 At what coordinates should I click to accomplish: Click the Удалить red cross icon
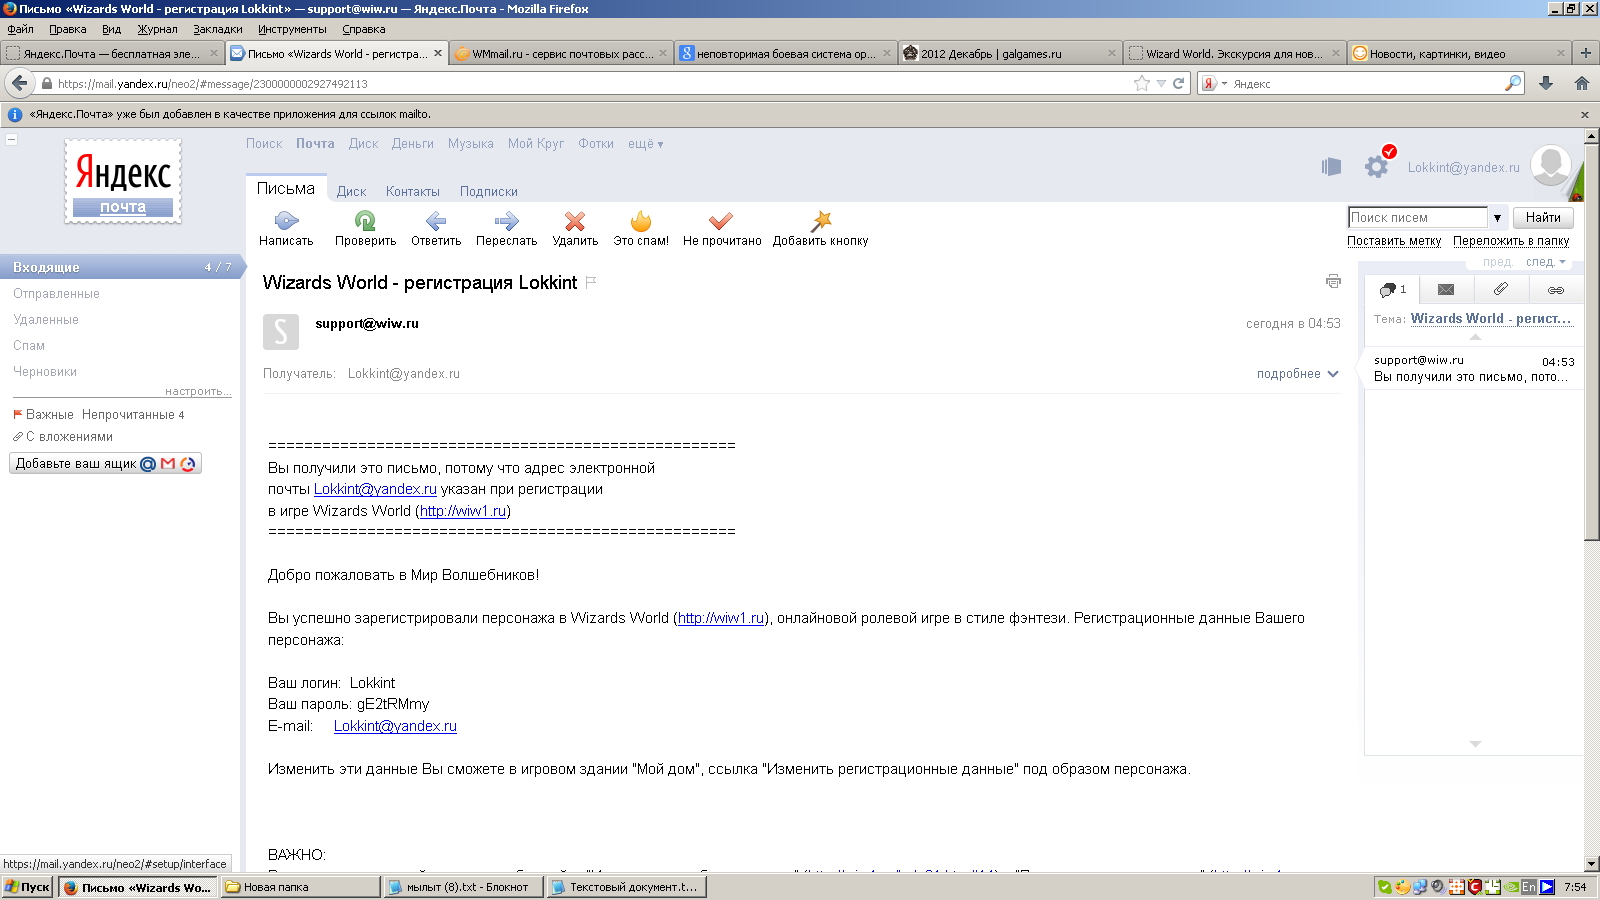pos(575,221)
